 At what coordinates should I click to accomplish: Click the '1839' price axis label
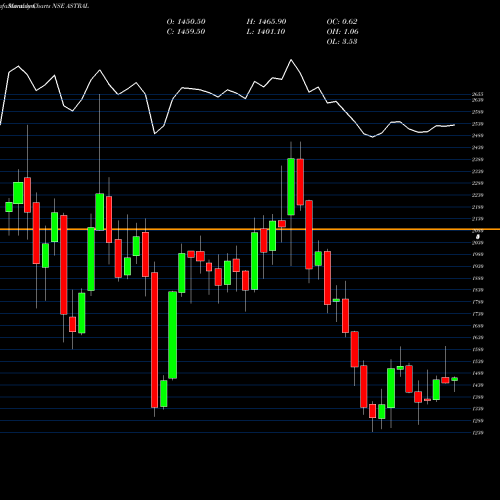(x=478, y=290)
